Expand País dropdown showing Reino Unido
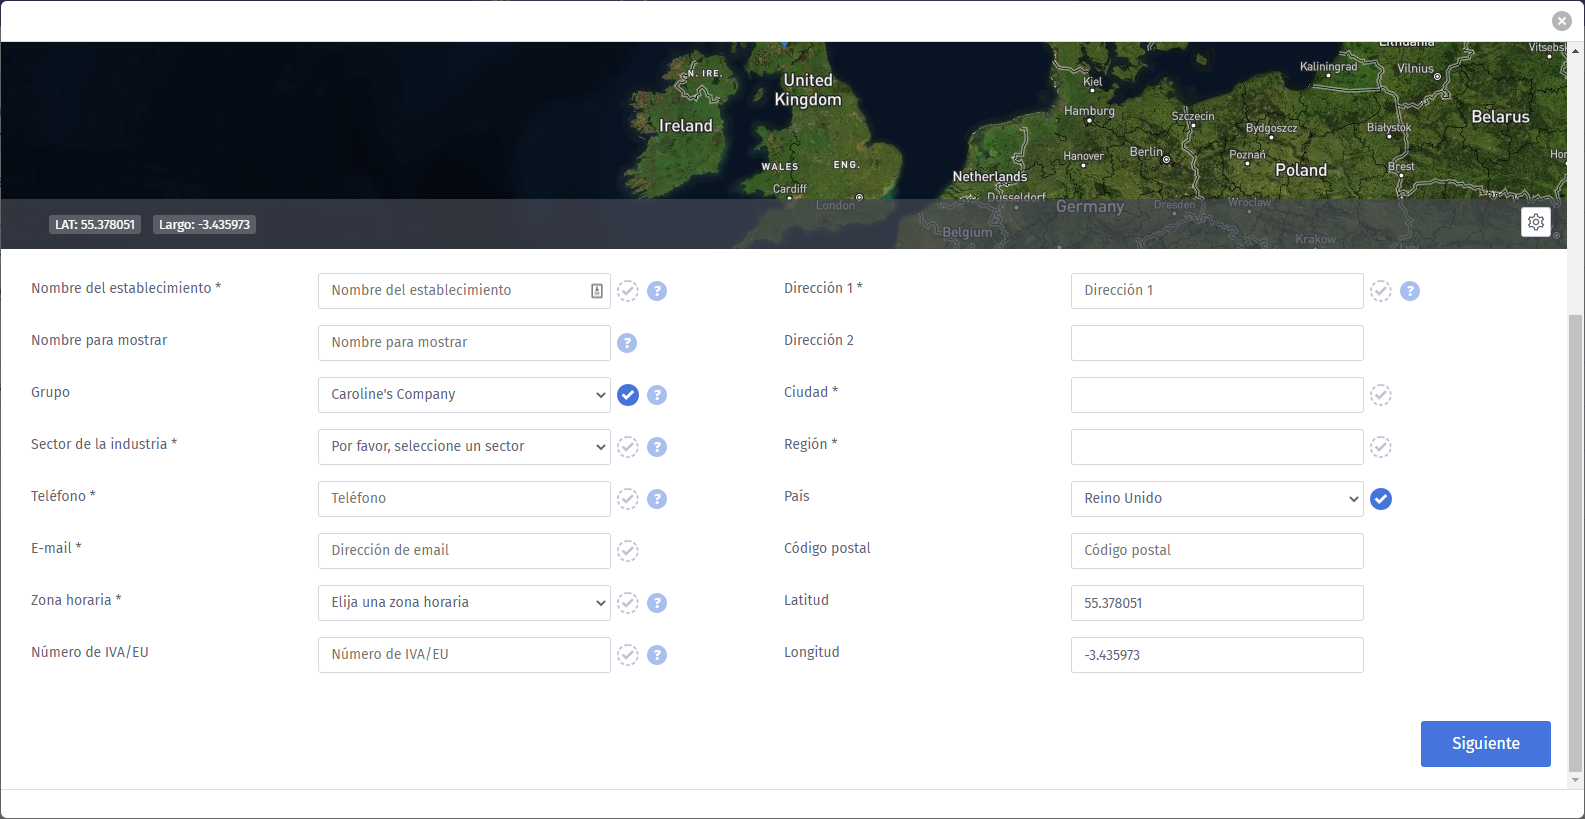Screen dimensions: 1585x819 1217,499
